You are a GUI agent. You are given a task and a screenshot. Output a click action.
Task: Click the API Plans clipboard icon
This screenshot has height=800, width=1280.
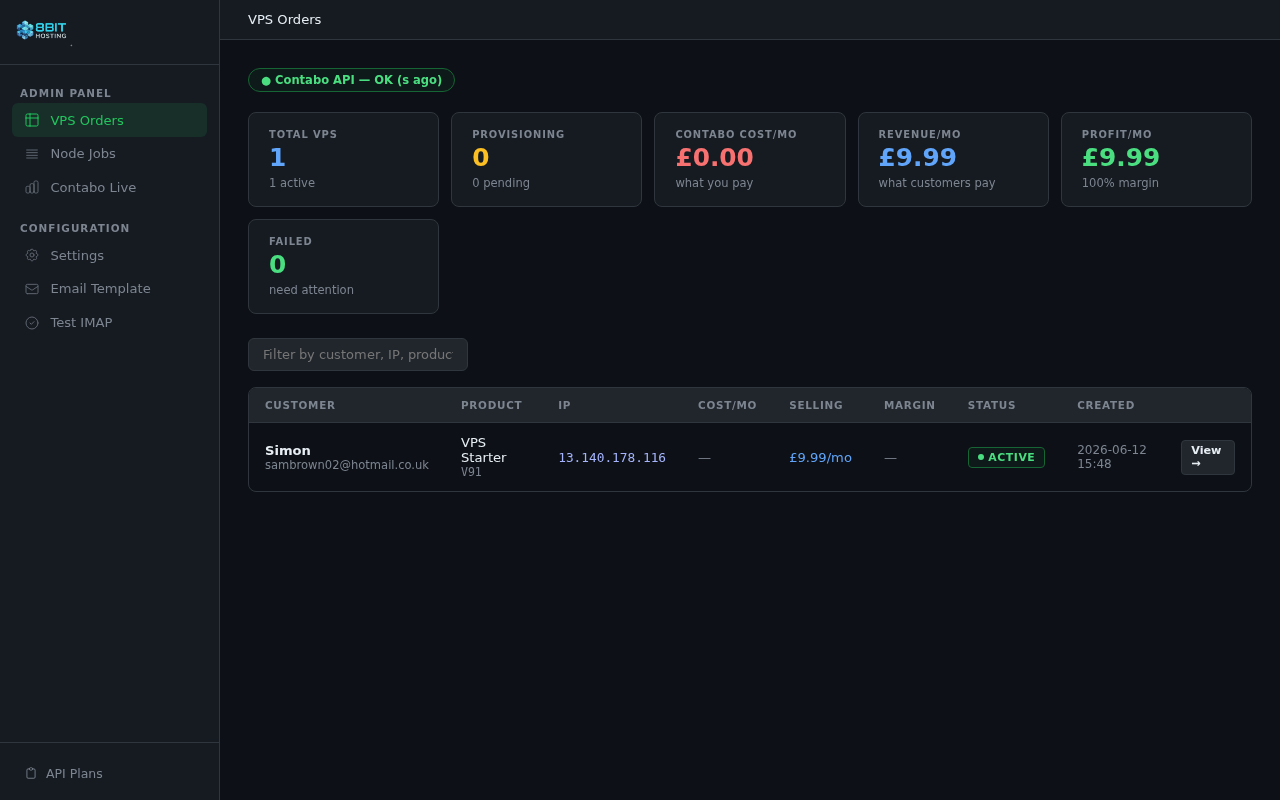click(x=31, y=773)
